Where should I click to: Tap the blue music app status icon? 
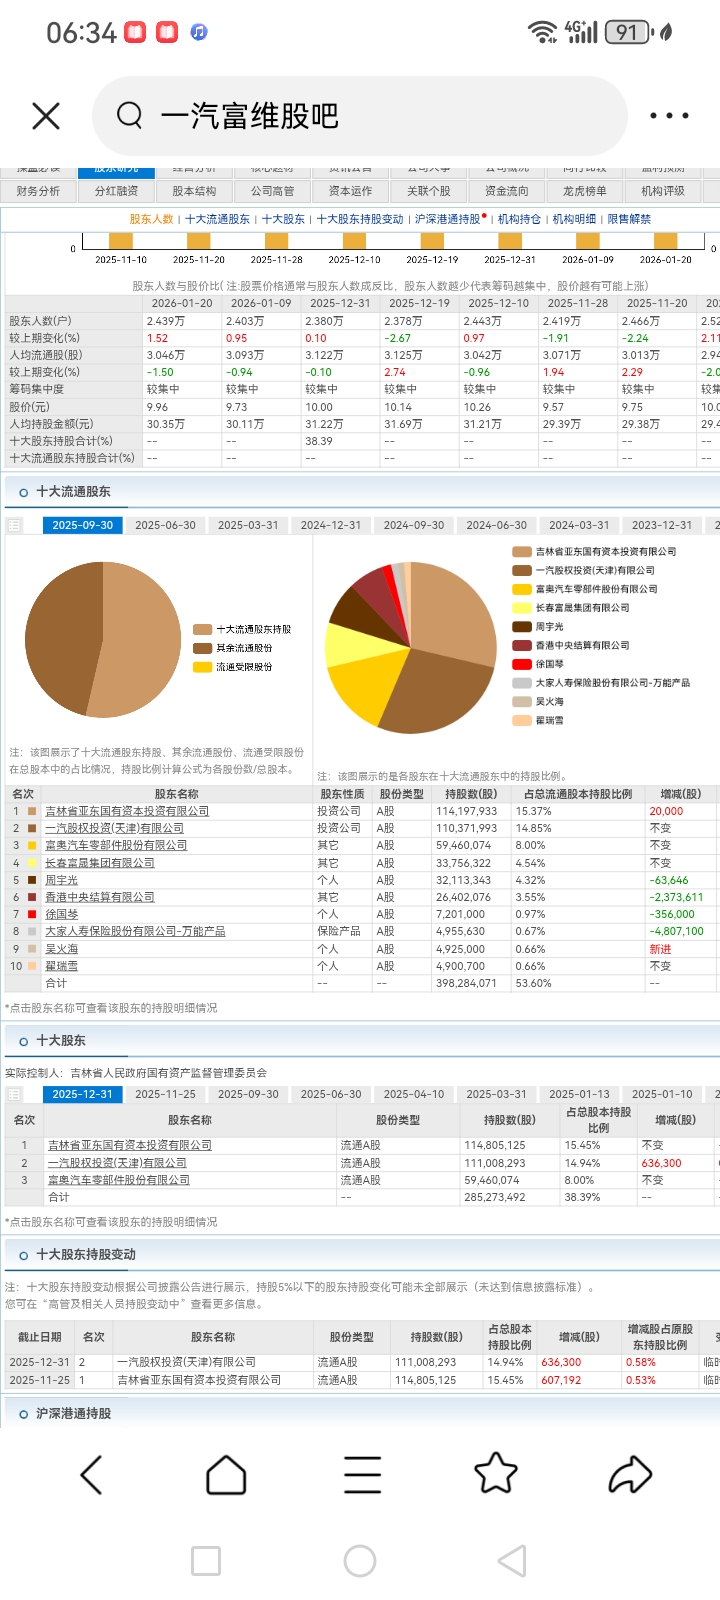tap(199, 32)
